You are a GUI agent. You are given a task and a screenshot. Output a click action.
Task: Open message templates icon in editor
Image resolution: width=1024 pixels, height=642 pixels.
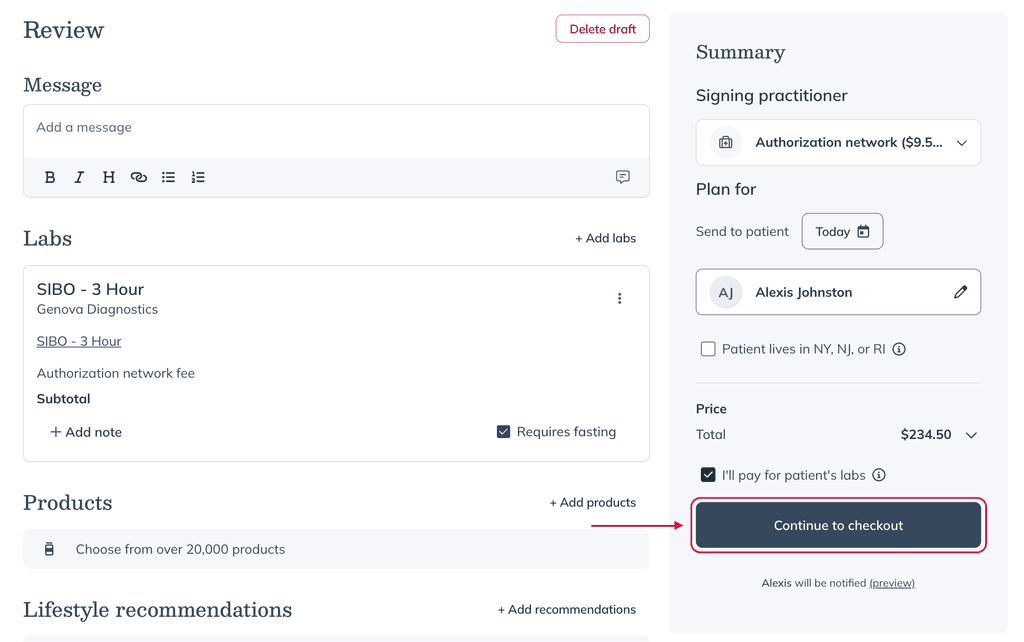coord(623,177)
